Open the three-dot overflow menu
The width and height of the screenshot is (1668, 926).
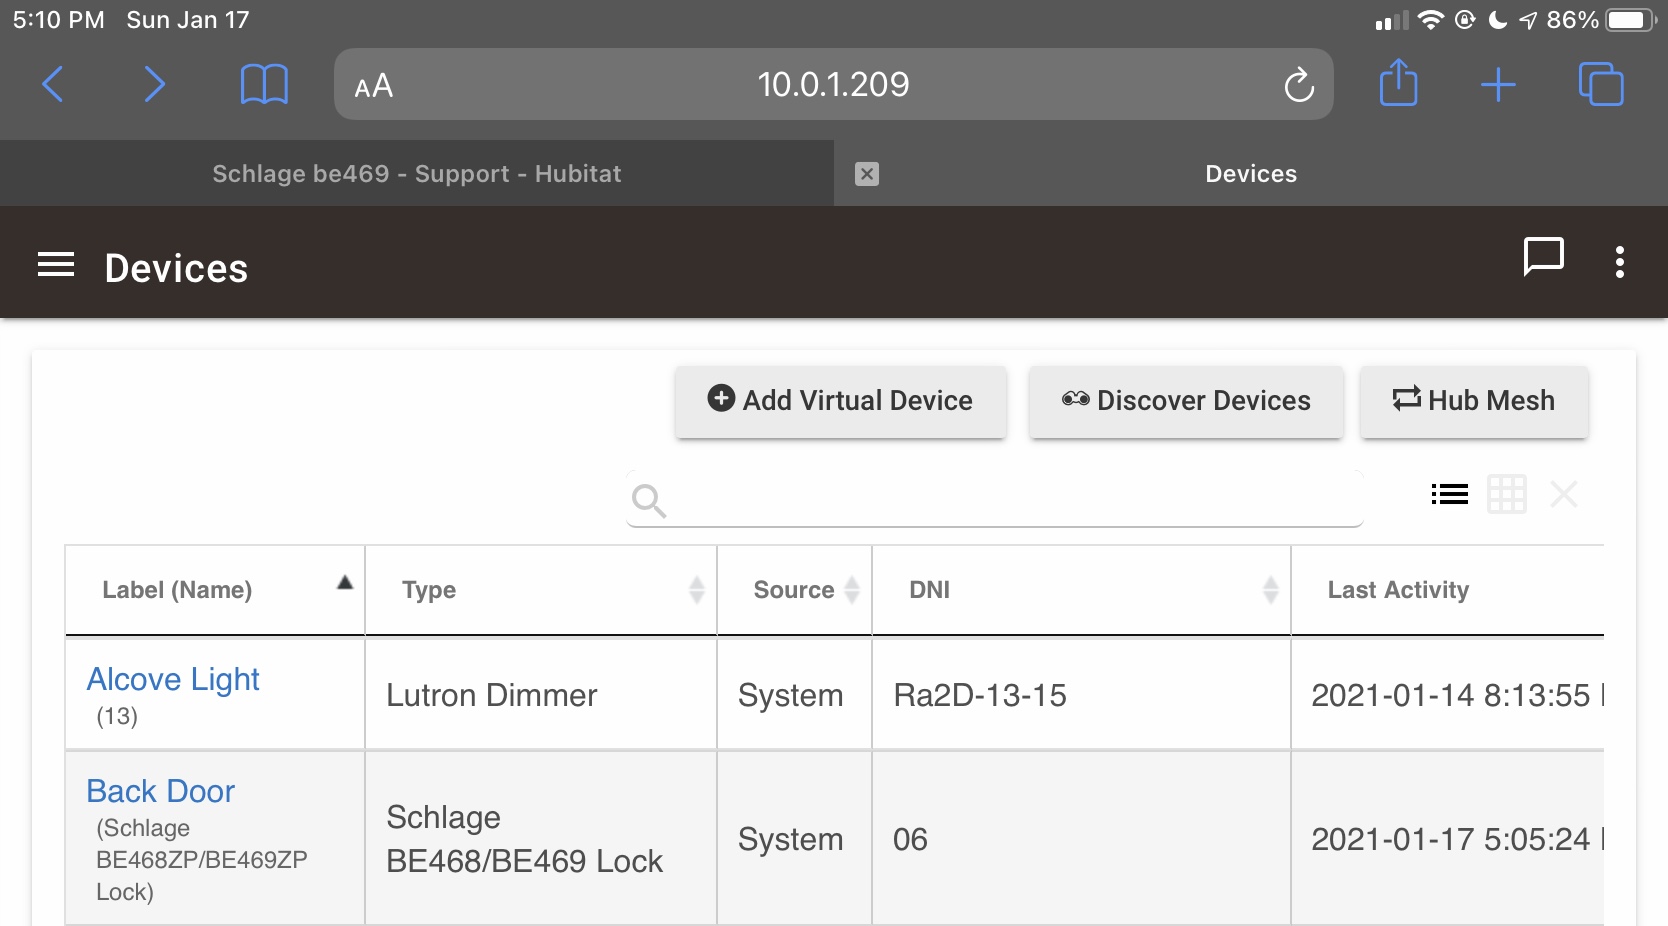[1620, 262]
